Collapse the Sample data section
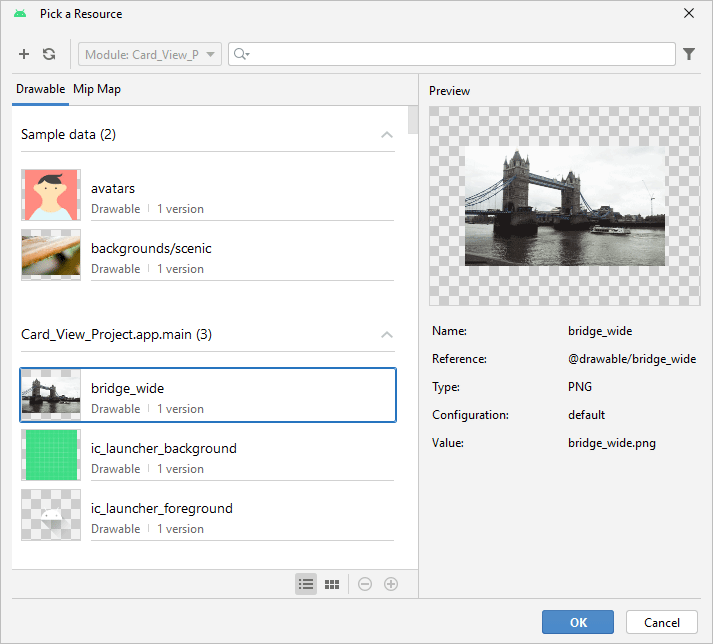The width and height of the screenshot is (713, 644). tap(387, 135)
